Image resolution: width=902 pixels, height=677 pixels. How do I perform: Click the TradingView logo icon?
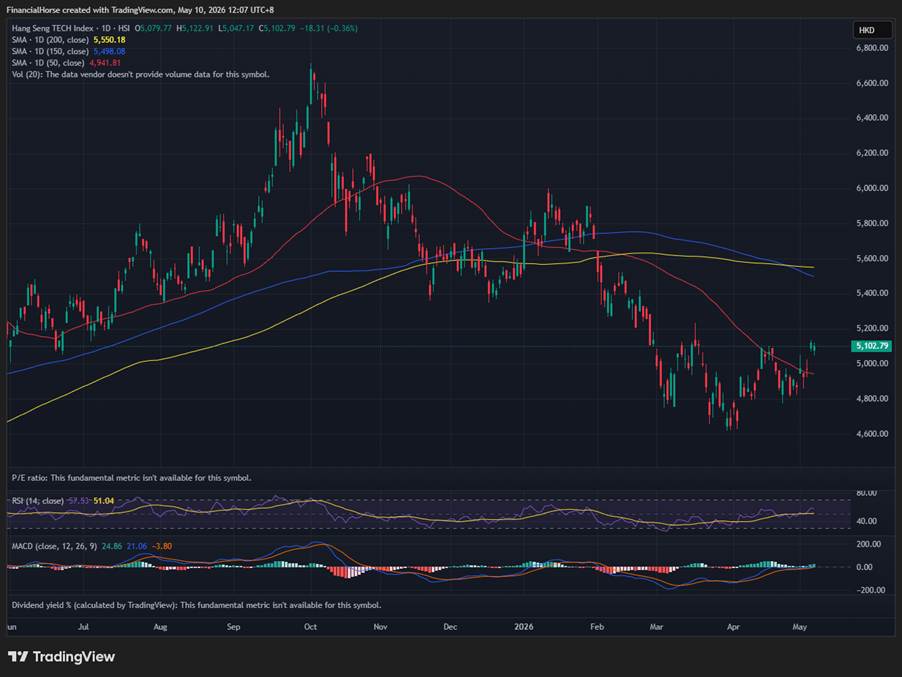(x=18, y=656)
